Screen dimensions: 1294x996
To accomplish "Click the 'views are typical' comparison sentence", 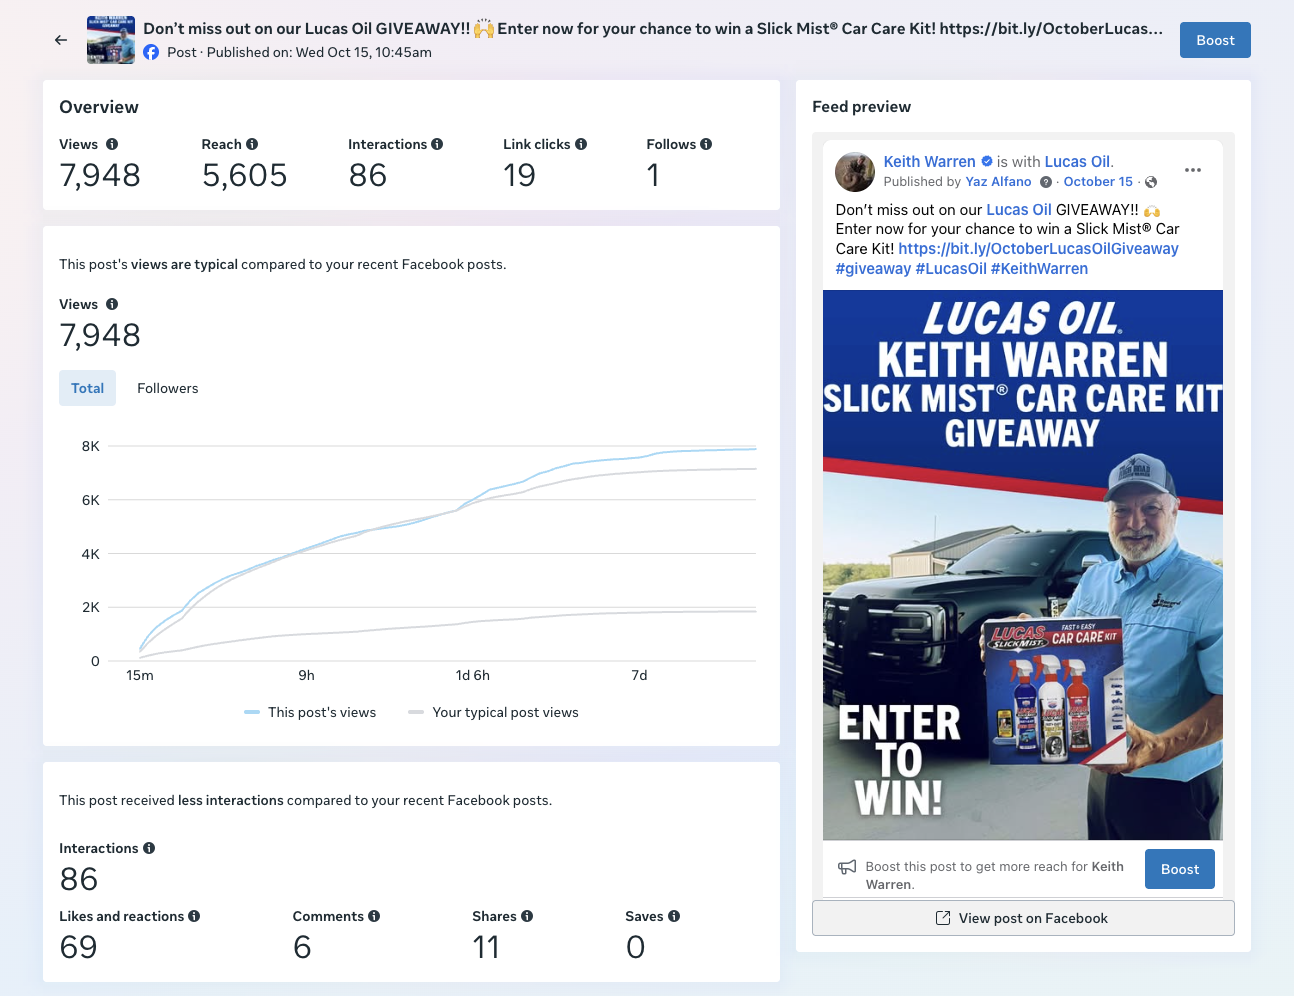I will [x=283, y=264].
